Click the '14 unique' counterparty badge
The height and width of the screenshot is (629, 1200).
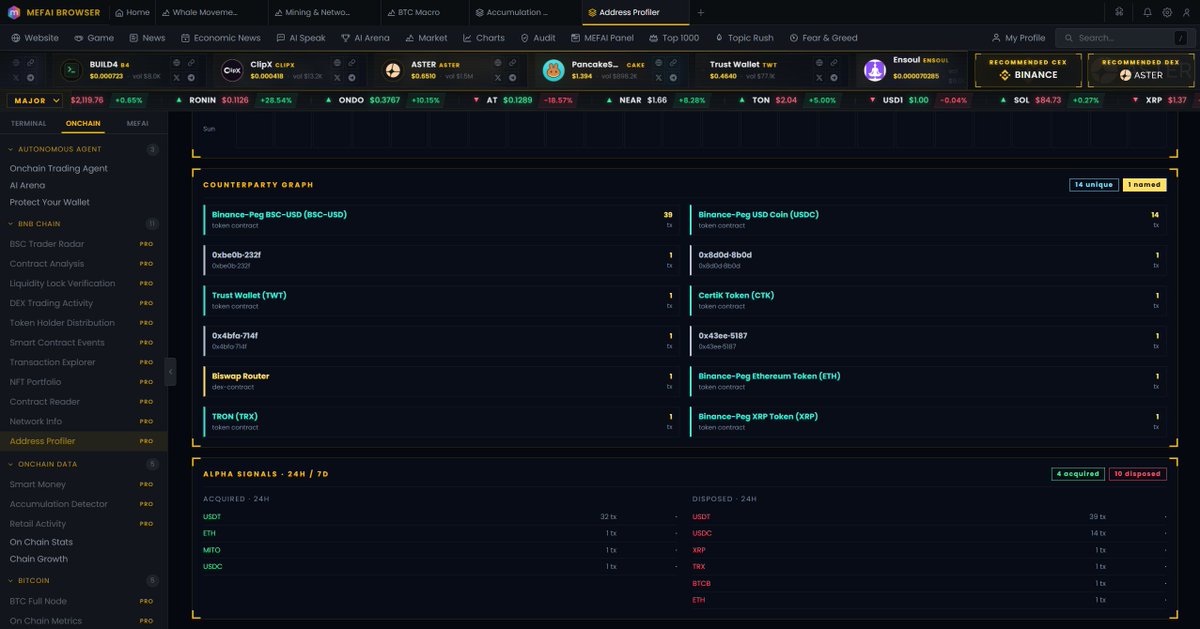pyautogui.click(x=1093, y=185)
